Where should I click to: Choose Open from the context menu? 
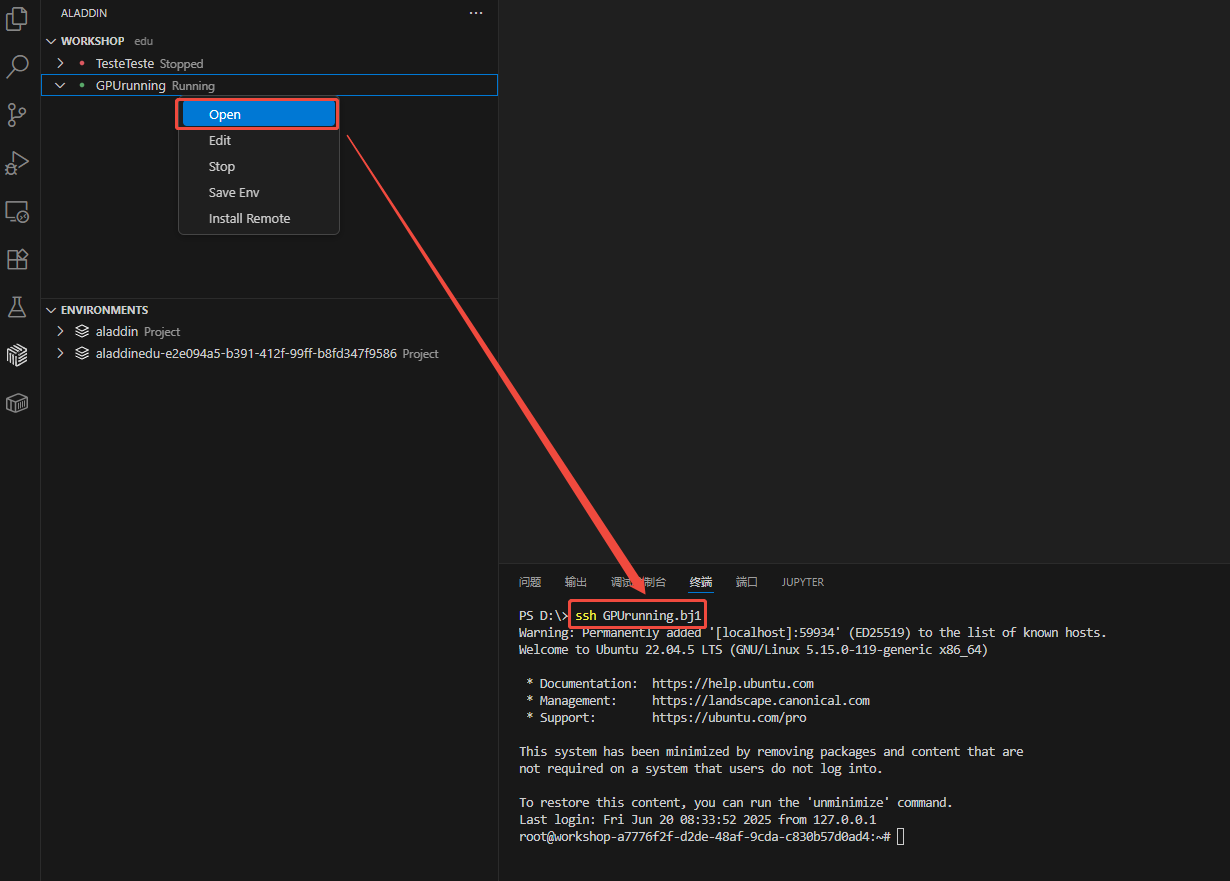point(225,115)
